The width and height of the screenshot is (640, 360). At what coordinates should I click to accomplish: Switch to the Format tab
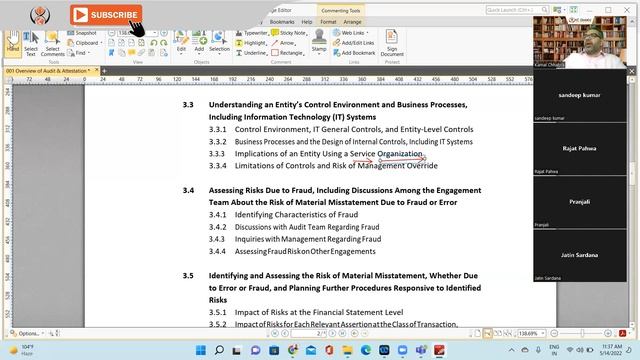pyautogui.click(x=328, y=22)
